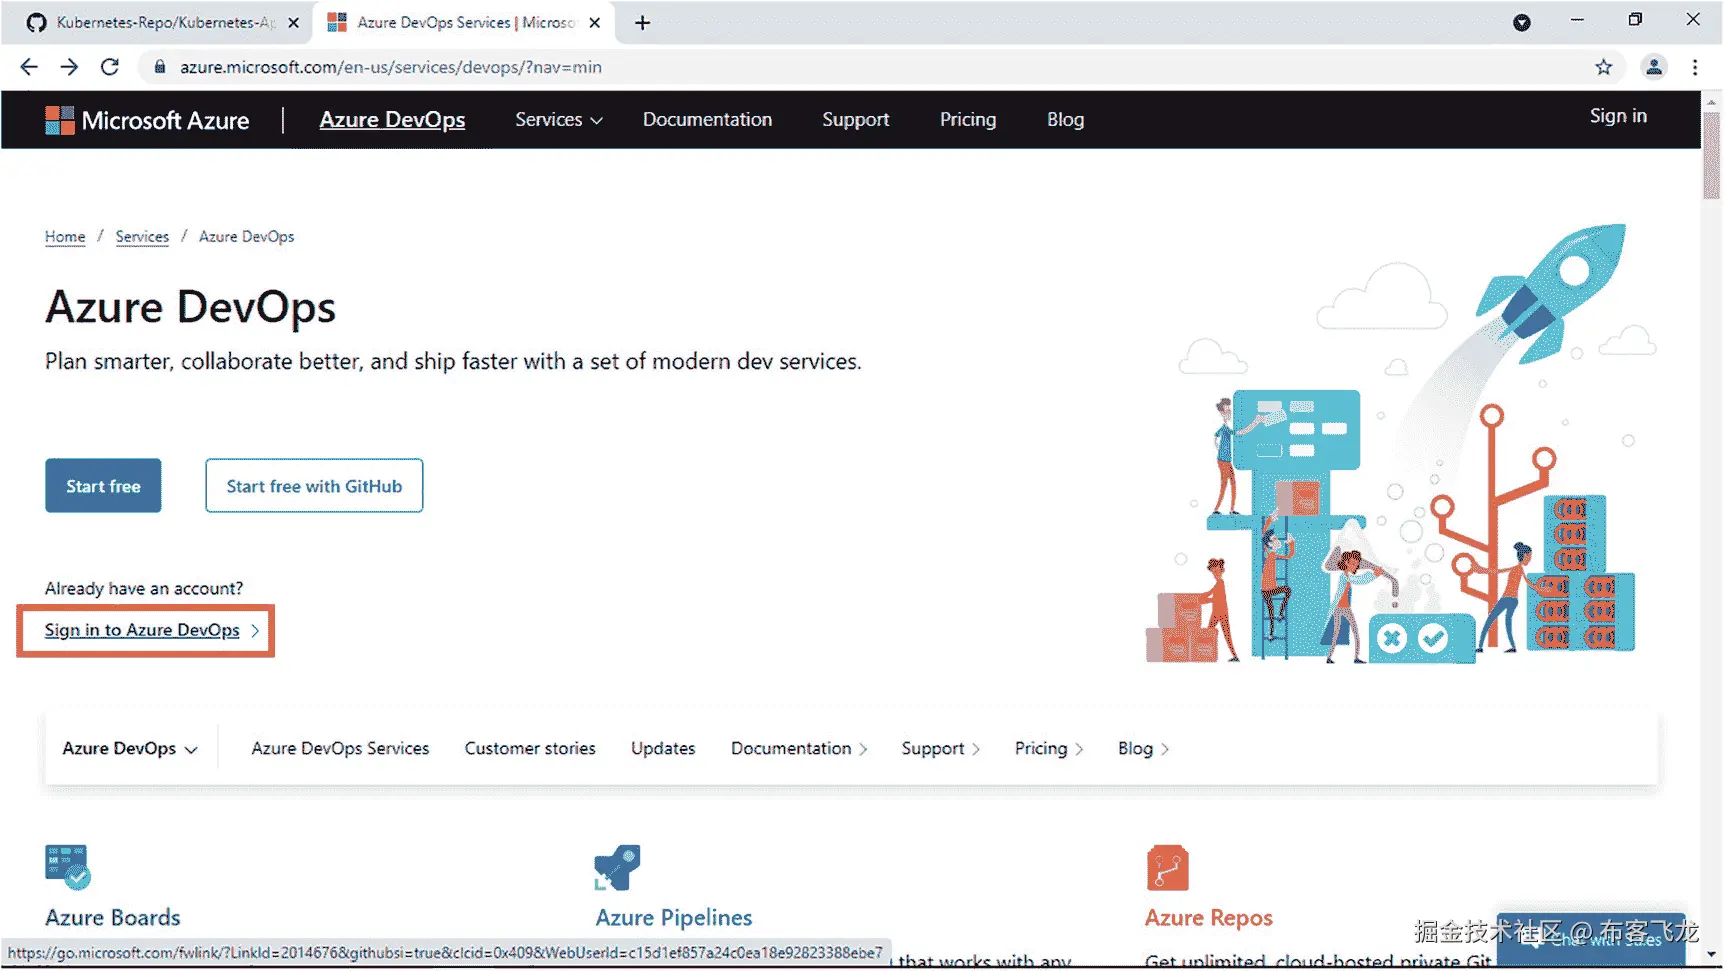Click the 'Already have an account?' text
Viewport: 1725px width, 971px height.
144,589
